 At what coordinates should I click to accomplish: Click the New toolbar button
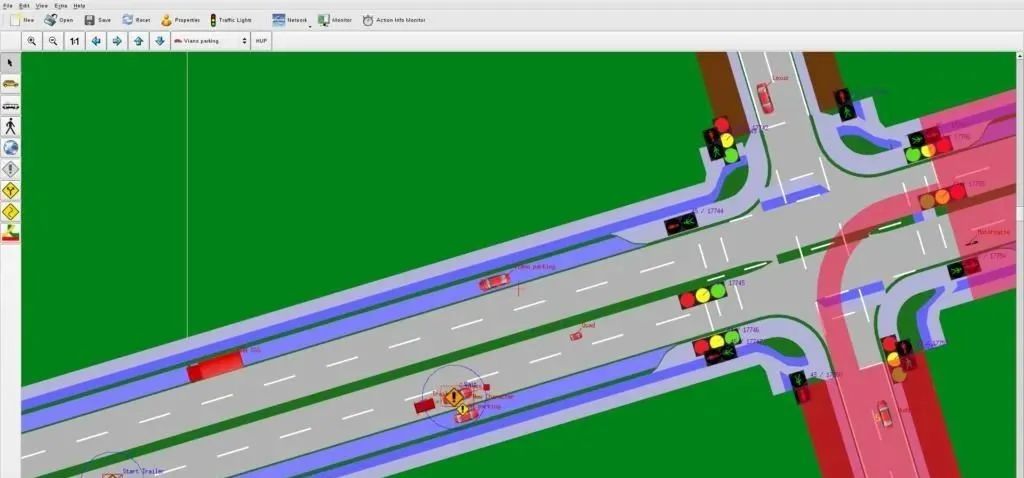(22, 20)
